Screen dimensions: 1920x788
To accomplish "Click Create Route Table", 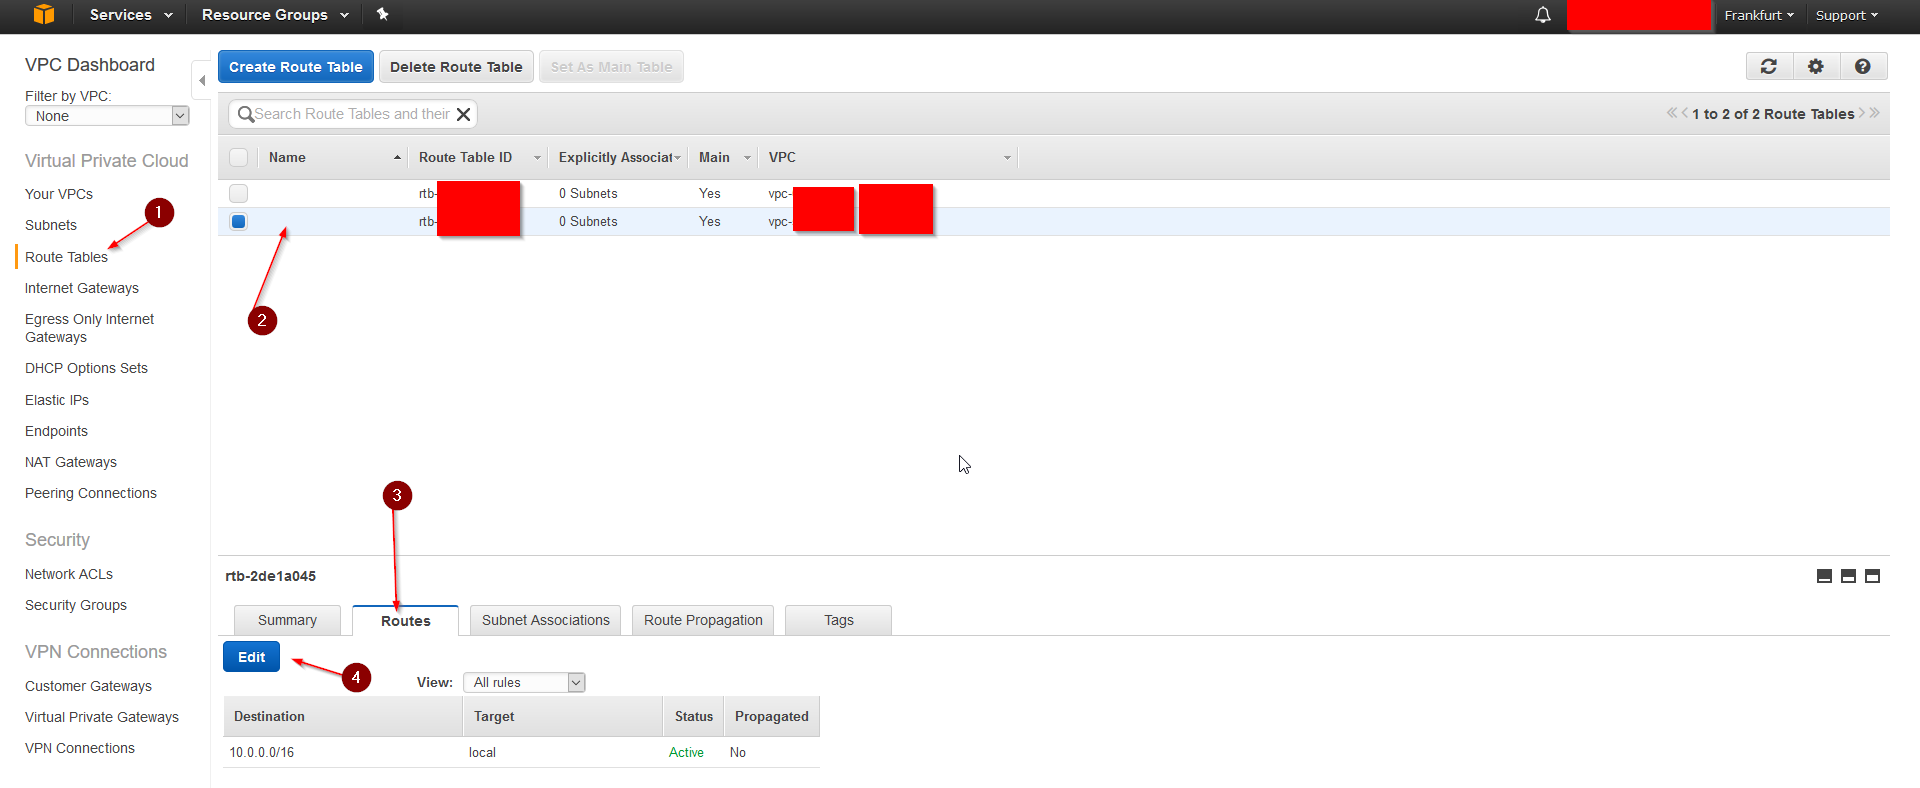I will point(296,67).
